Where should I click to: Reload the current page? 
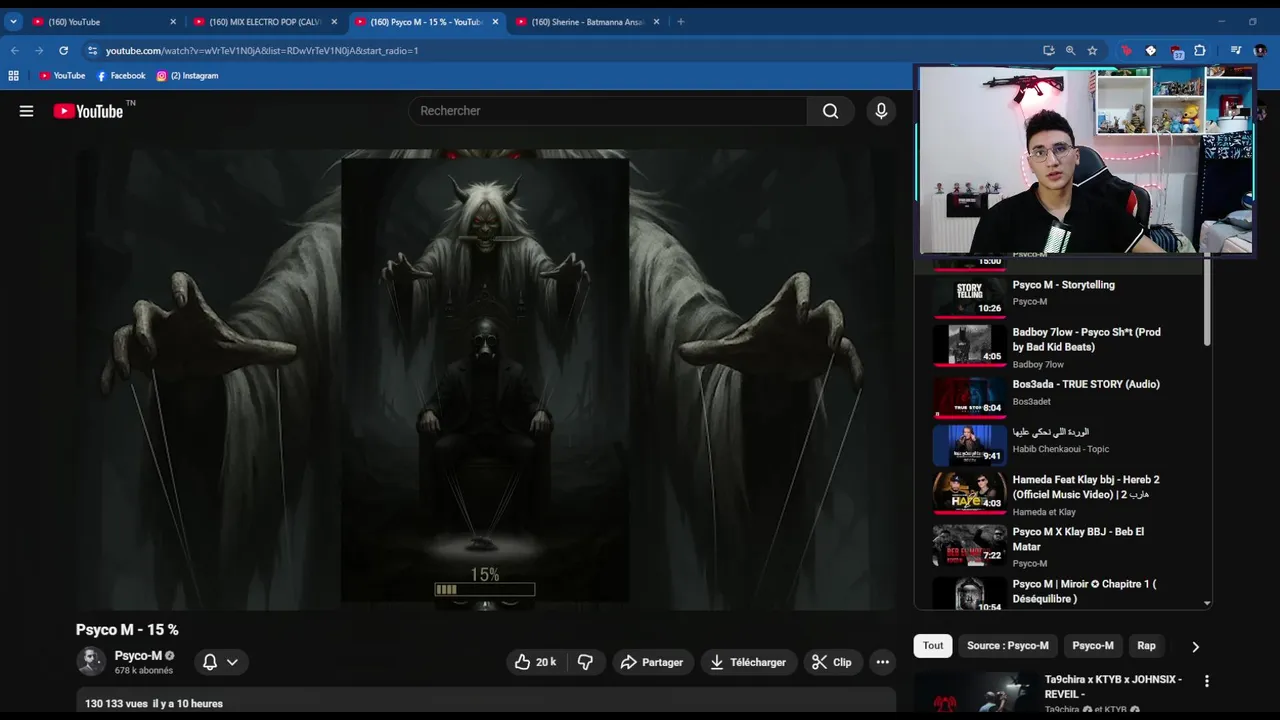[x=64, y=50]
